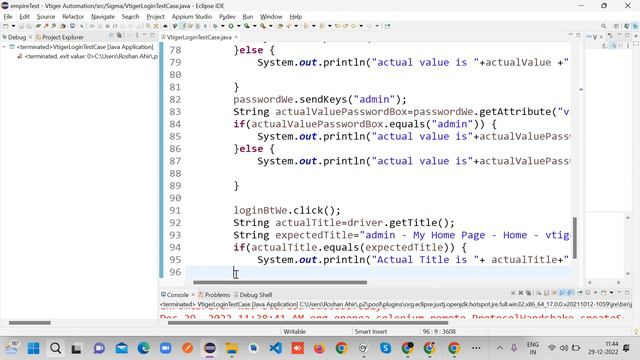Viewport: 640px width, 360px height.
Task: Switch to the Problems tab
Action: [x=214, y=295]
